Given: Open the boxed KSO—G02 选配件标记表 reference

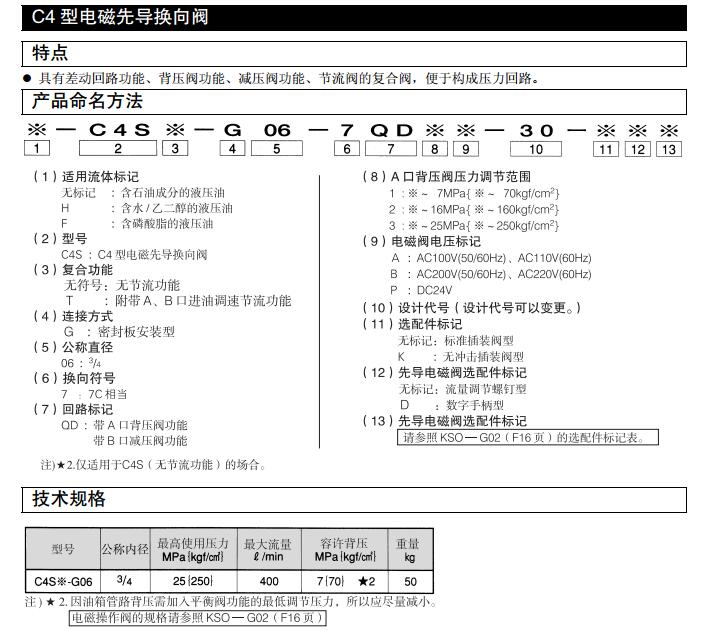Looking at the screenshot, I should (x=529, y=437).
